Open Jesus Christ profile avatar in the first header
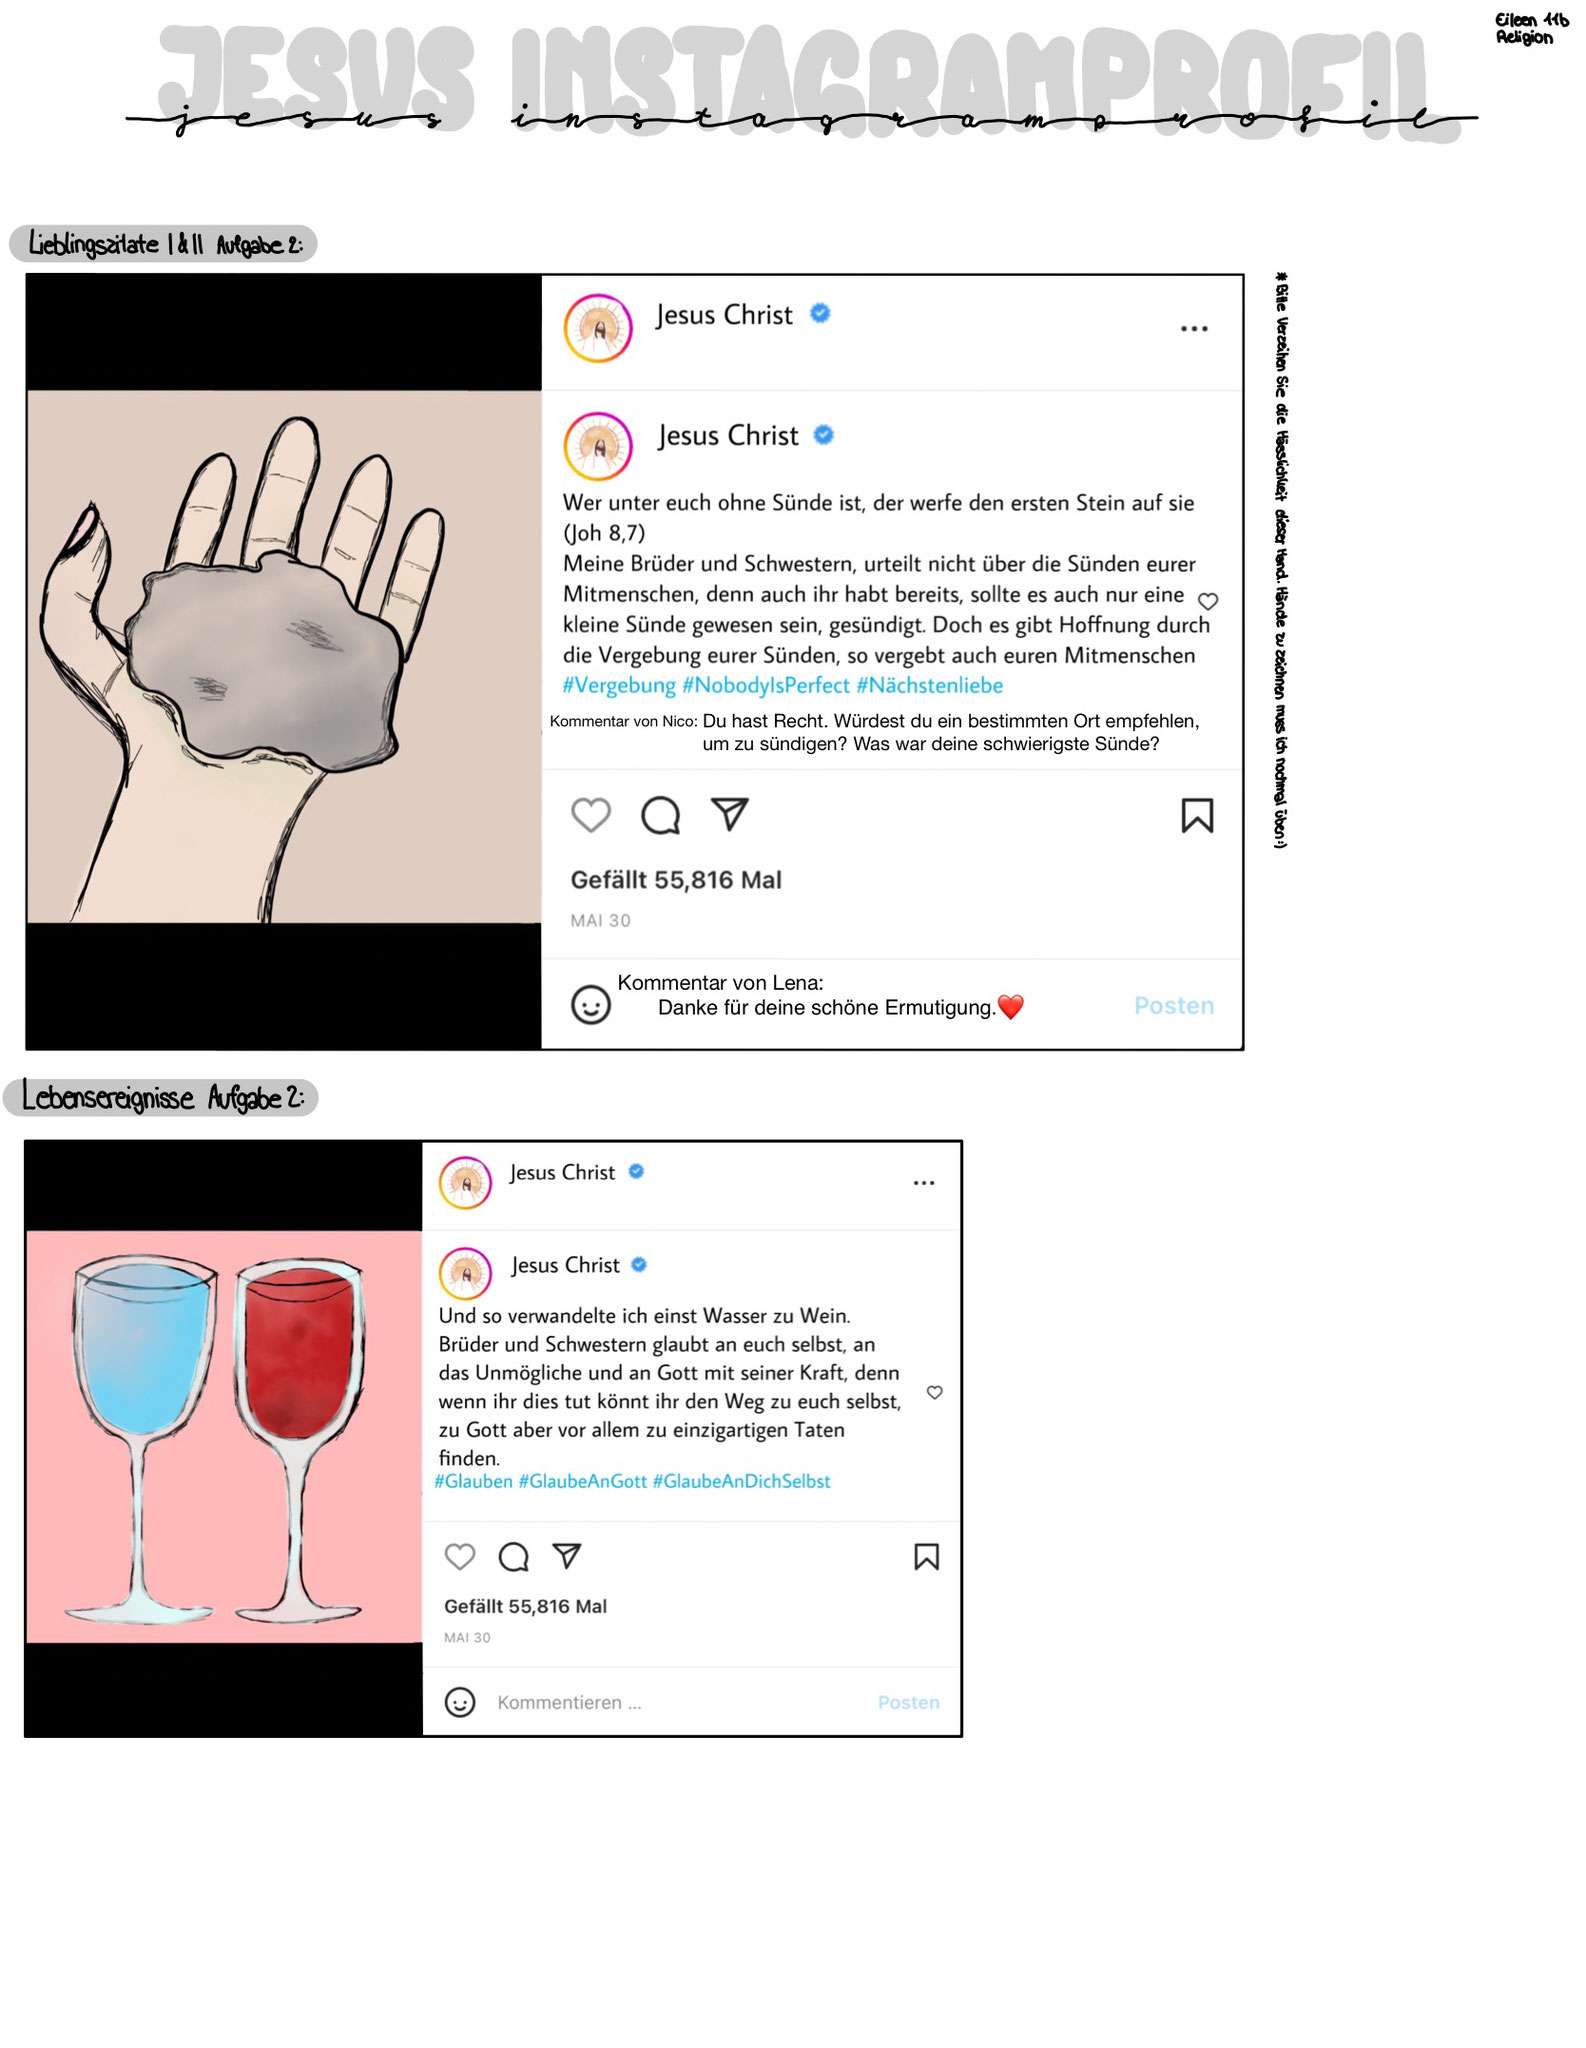The image size is (1586, 2048). coord(598,328)
